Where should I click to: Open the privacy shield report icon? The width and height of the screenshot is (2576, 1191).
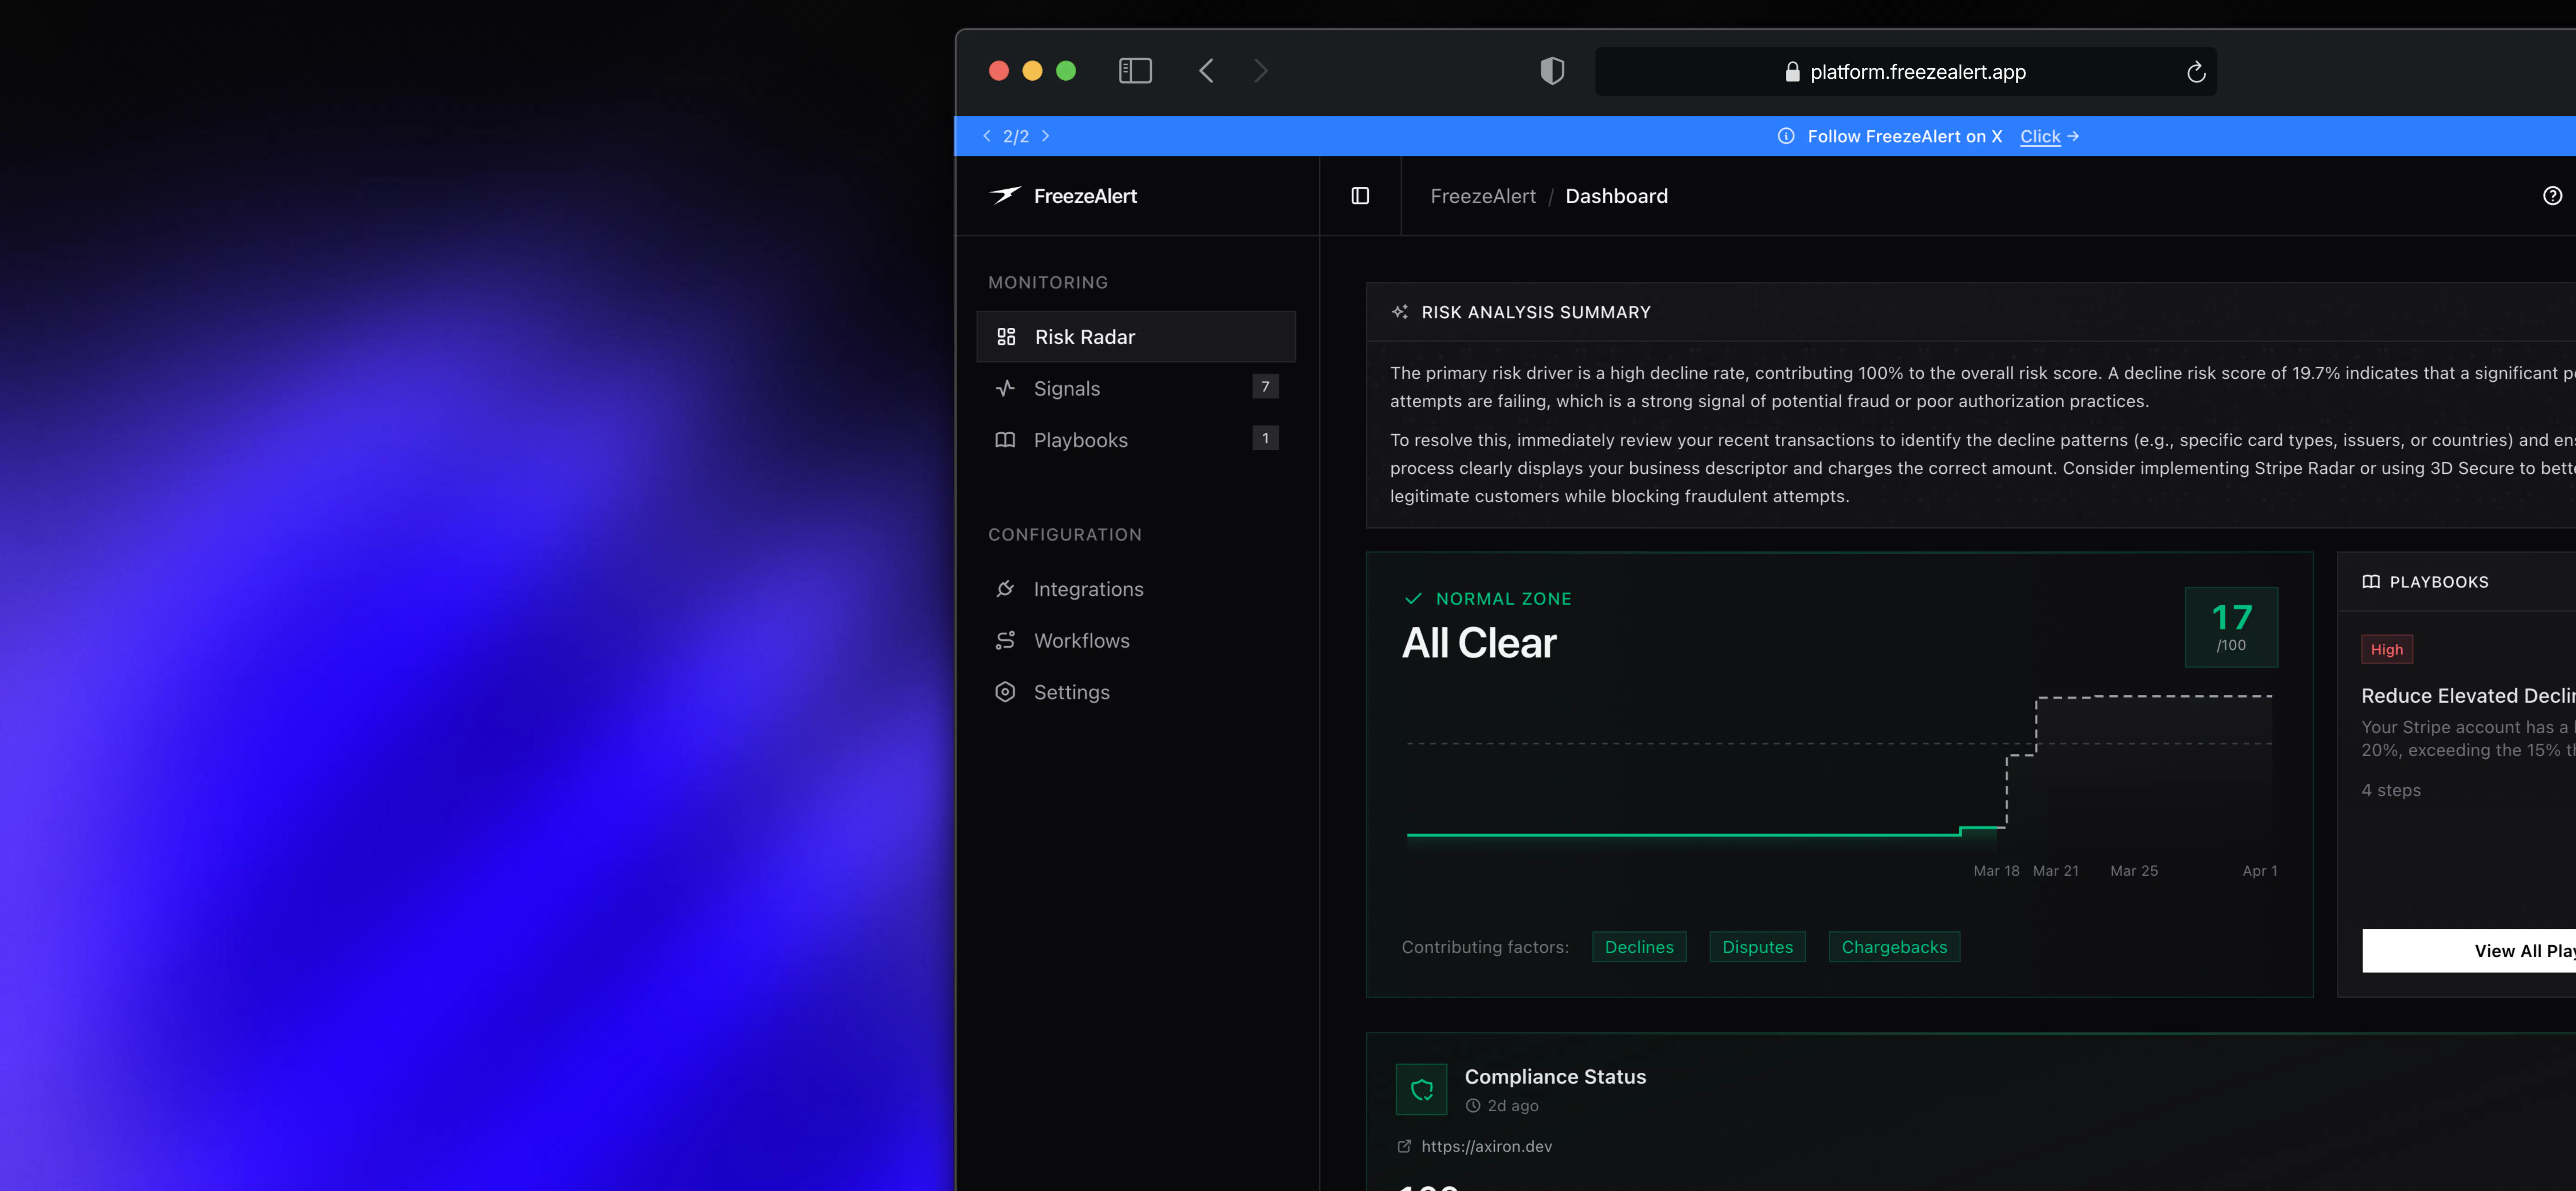(x=1552, y=71)
